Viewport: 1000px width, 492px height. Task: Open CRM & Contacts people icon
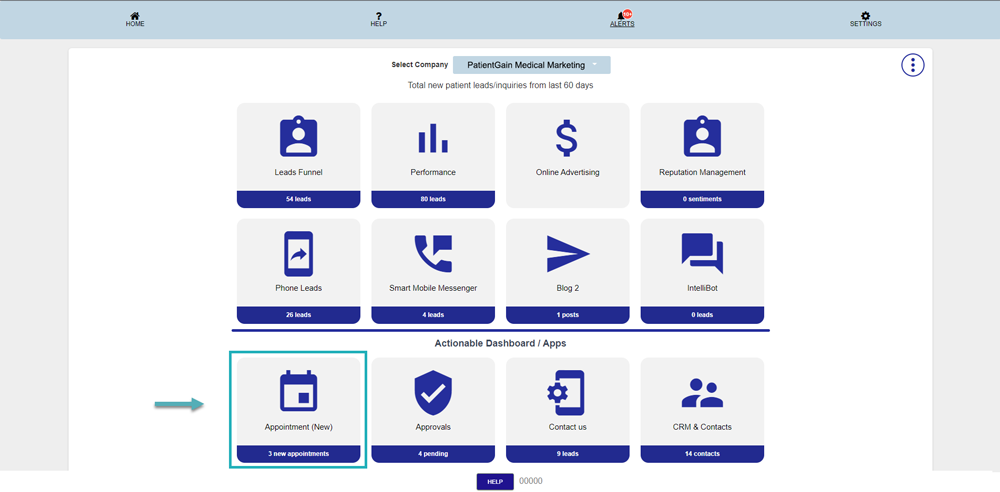[x=702, y=392]
